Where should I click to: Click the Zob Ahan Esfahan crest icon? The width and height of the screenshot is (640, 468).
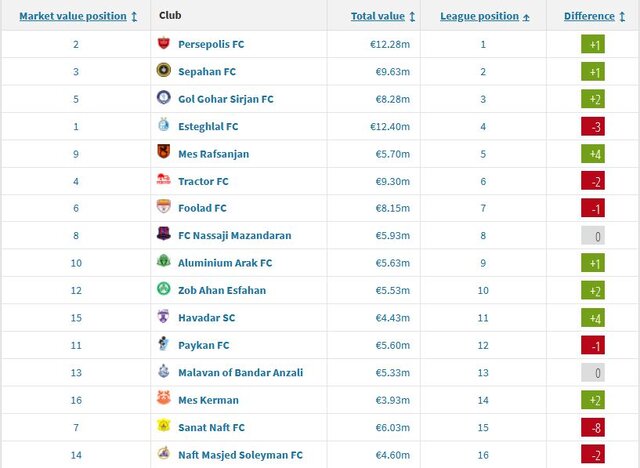pos(164,290)
